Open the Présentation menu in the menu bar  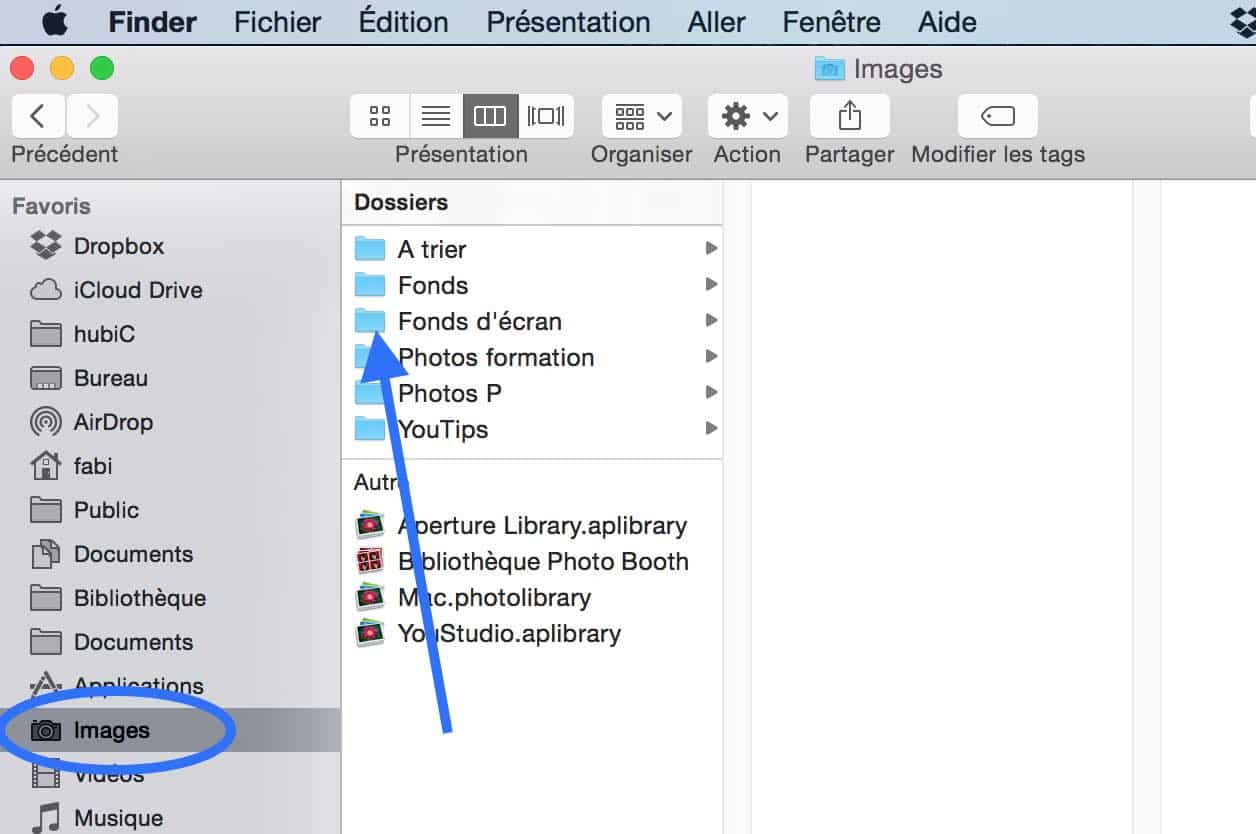click(x=568, y=21)
